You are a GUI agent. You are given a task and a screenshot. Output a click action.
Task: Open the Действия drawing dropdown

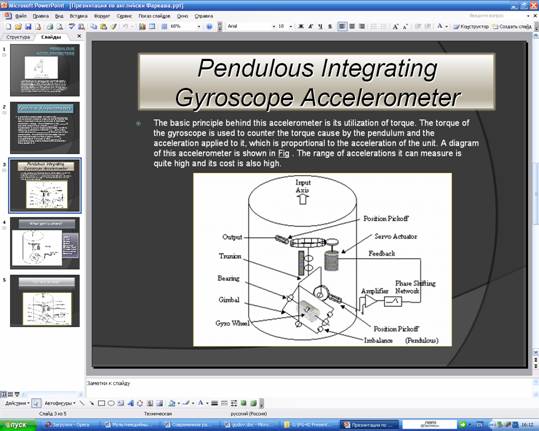[17, 403]
